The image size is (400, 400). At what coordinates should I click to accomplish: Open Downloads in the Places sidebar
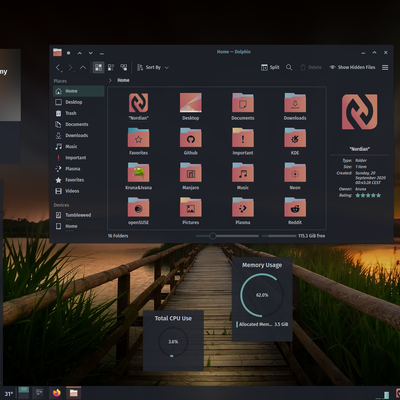[79, 135]
